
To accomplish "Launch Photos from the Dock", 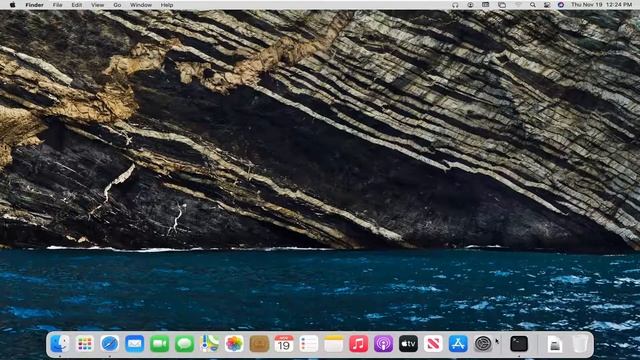I will tap(234, 344).
